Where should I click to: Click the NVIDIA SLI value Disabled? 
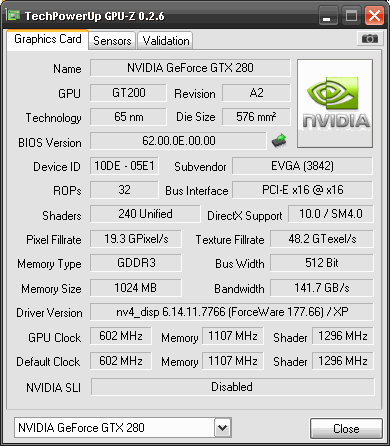coord(232,387)
